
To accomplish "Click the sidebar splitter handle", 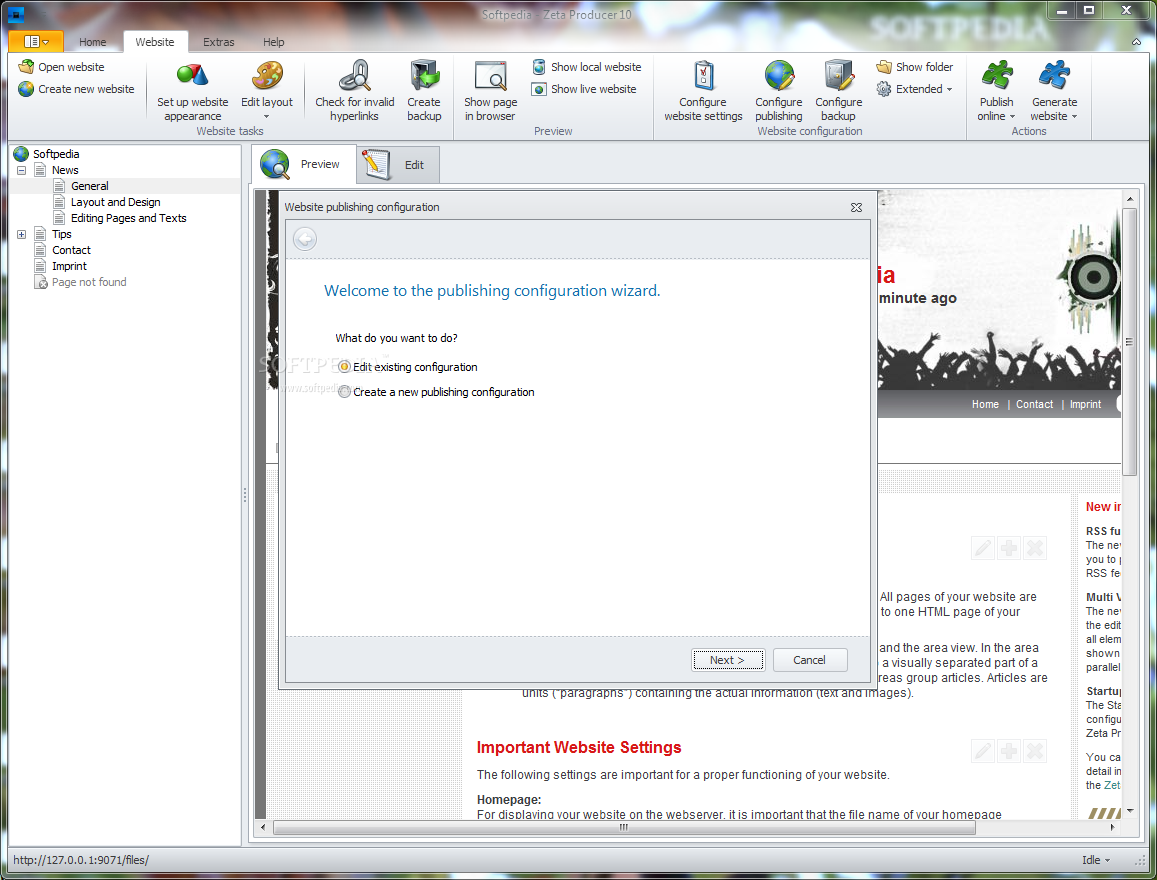I will [x=245, y=495].
